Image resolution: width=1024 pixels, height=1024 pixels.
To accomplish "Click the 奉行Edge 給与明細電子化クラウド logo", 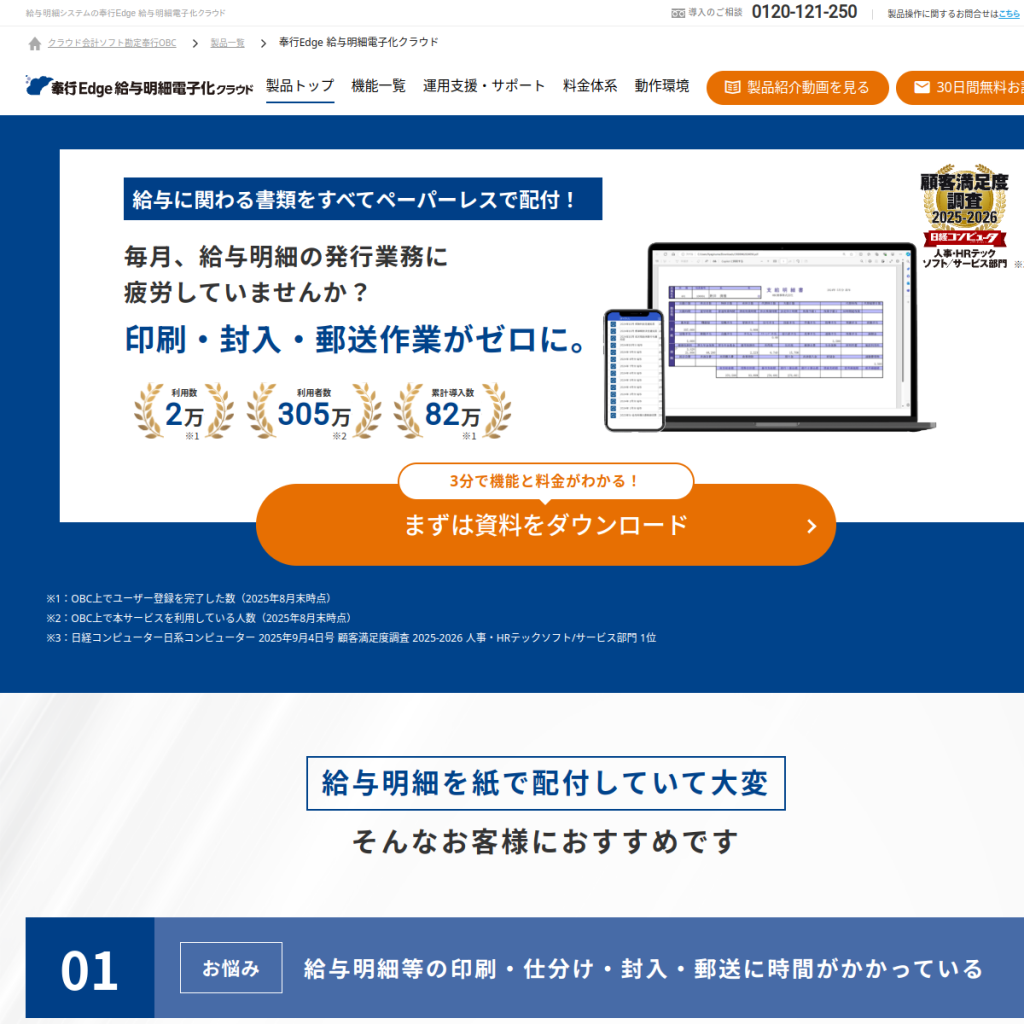I will coord(139,87).
